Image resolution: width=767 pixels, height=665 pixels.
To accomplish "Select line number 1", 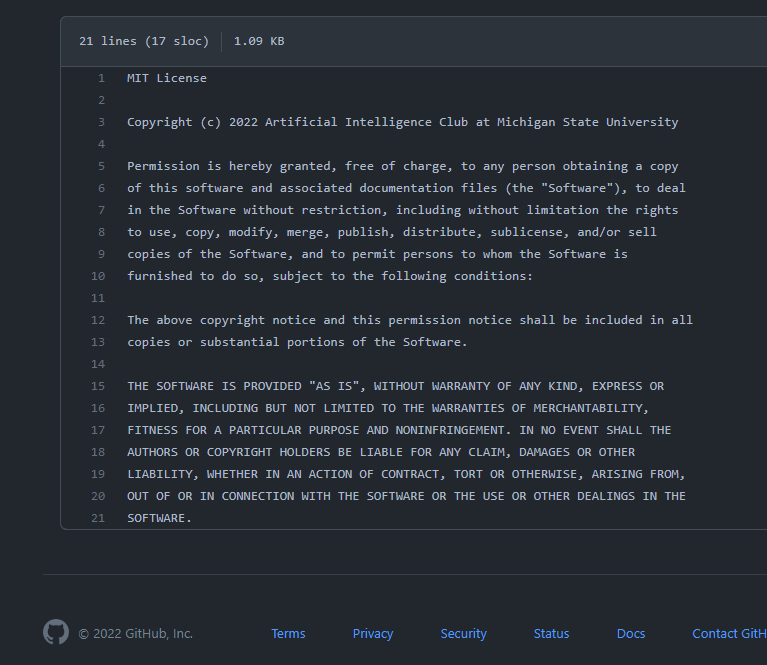I will [x=101, y=78].
